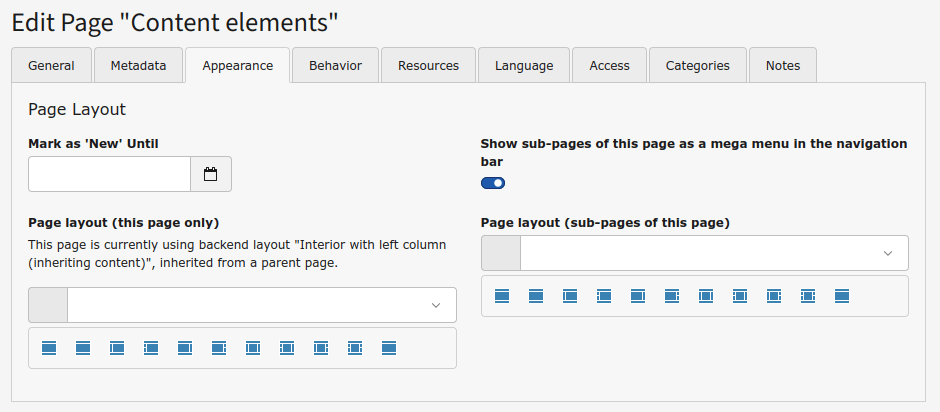Select first layout icon for this page only

click(x=49, y=348)
